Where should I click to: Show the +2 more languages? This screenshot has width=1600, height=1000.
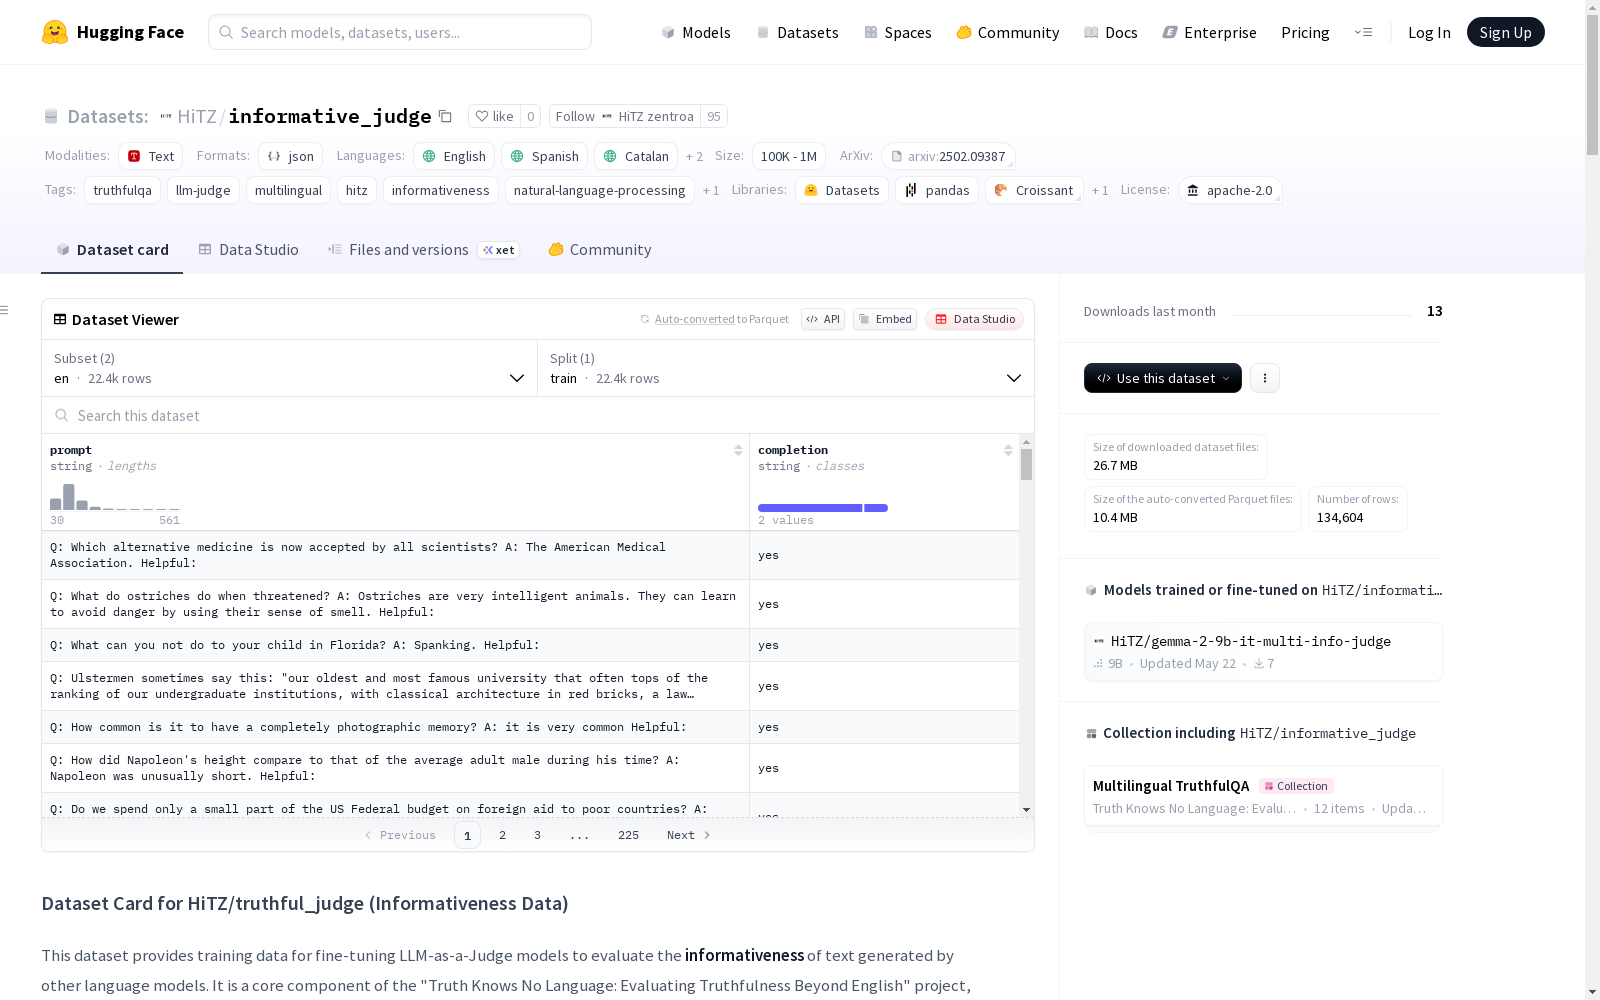coord(694,156)
